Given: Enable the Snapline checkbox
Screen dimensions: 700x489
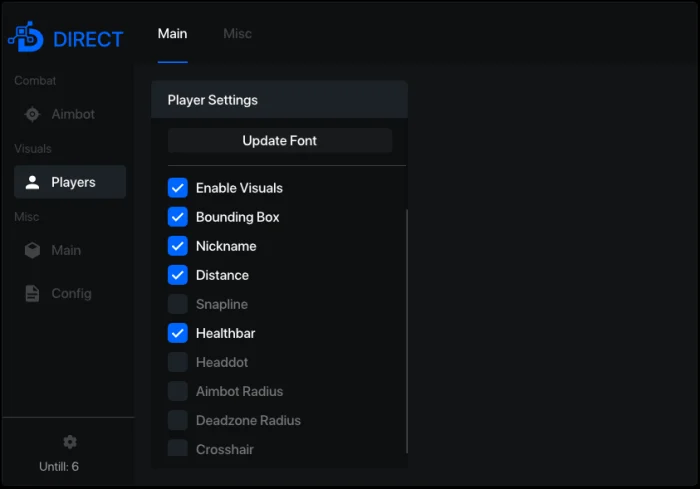Looking at the screenshot, I should click(x=178, y=304).
